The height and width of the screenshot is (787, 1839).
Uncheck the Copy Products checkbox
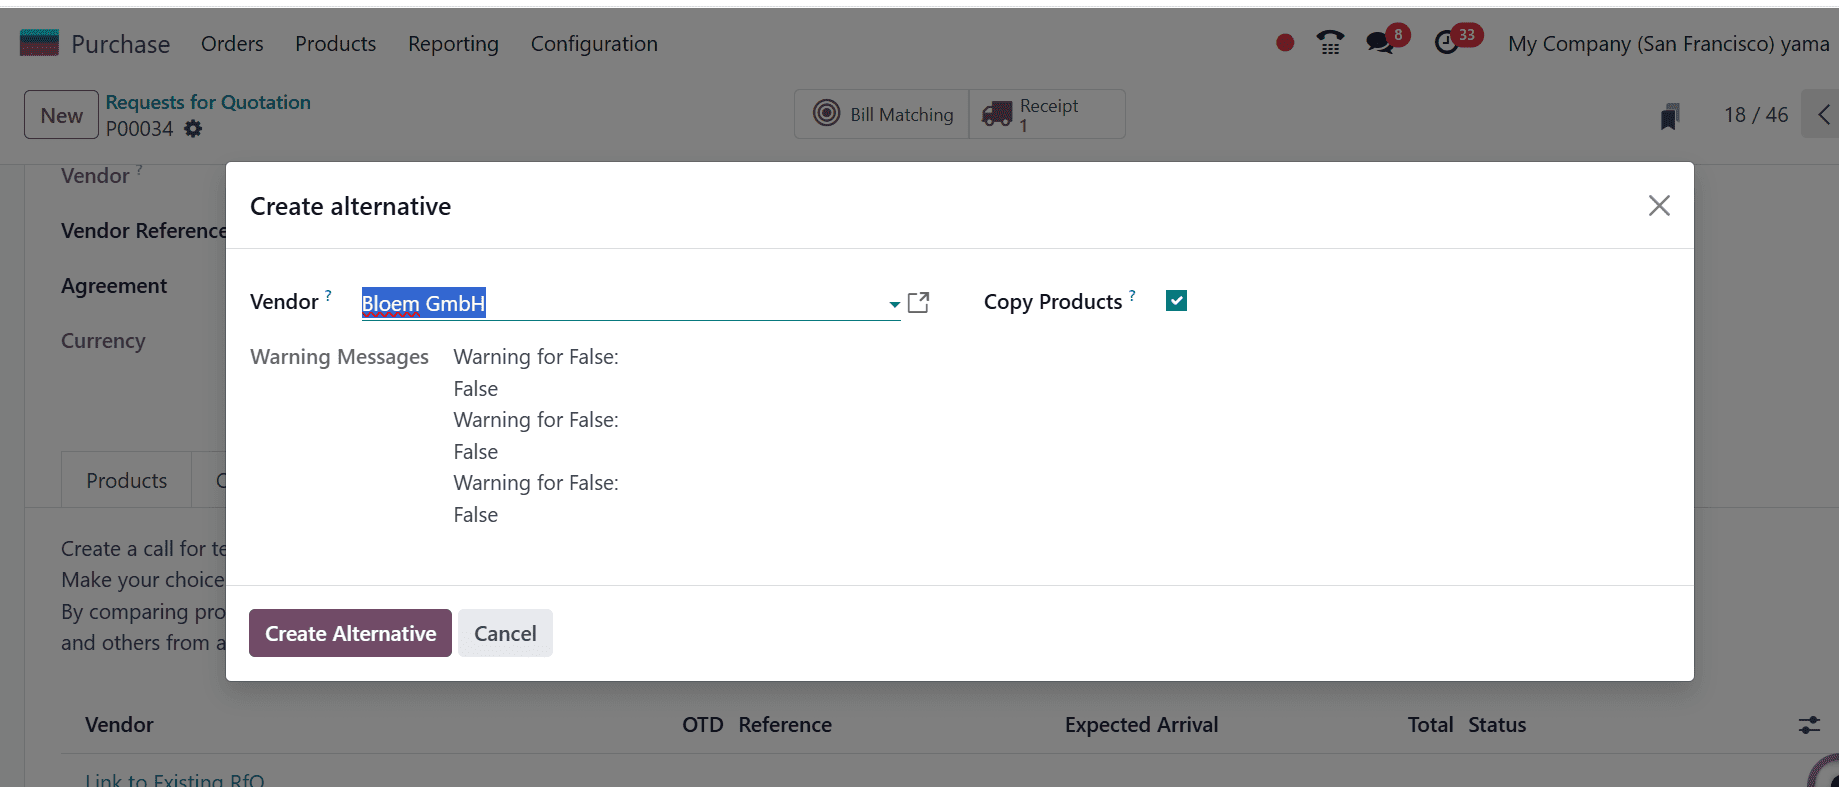(x=1176, y=301)
